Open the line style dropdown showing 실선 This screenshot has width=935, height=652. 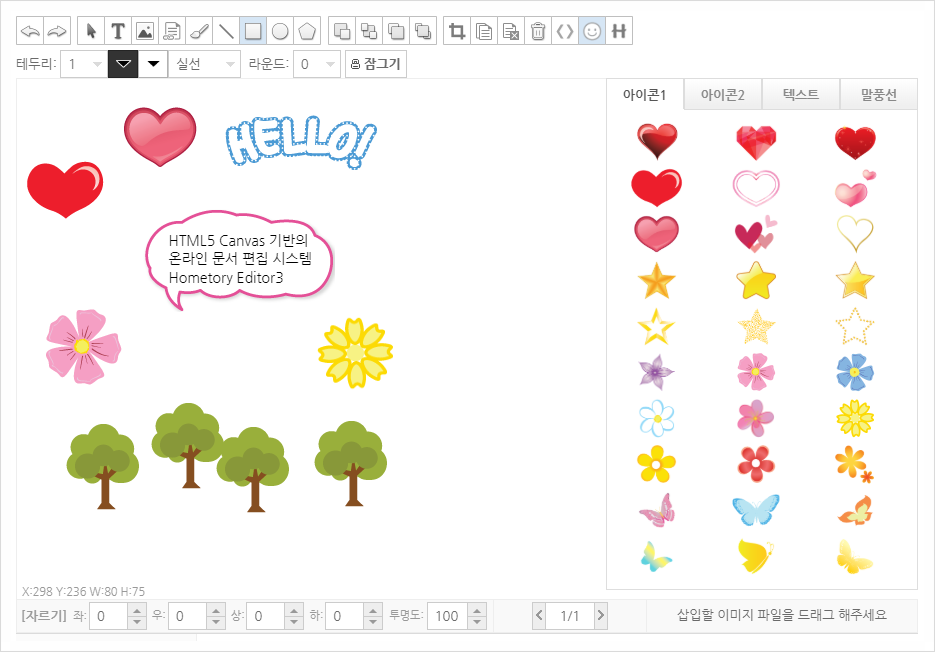pos(205,64)
